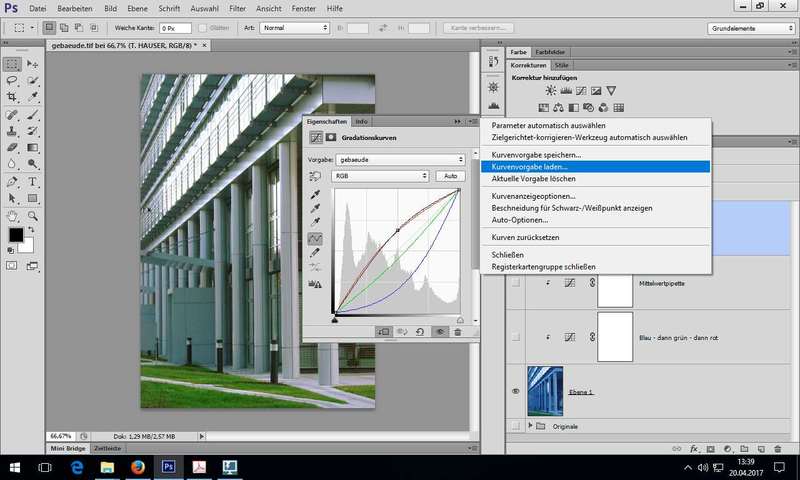Click the black foreground color swatch

coord(17,235)
